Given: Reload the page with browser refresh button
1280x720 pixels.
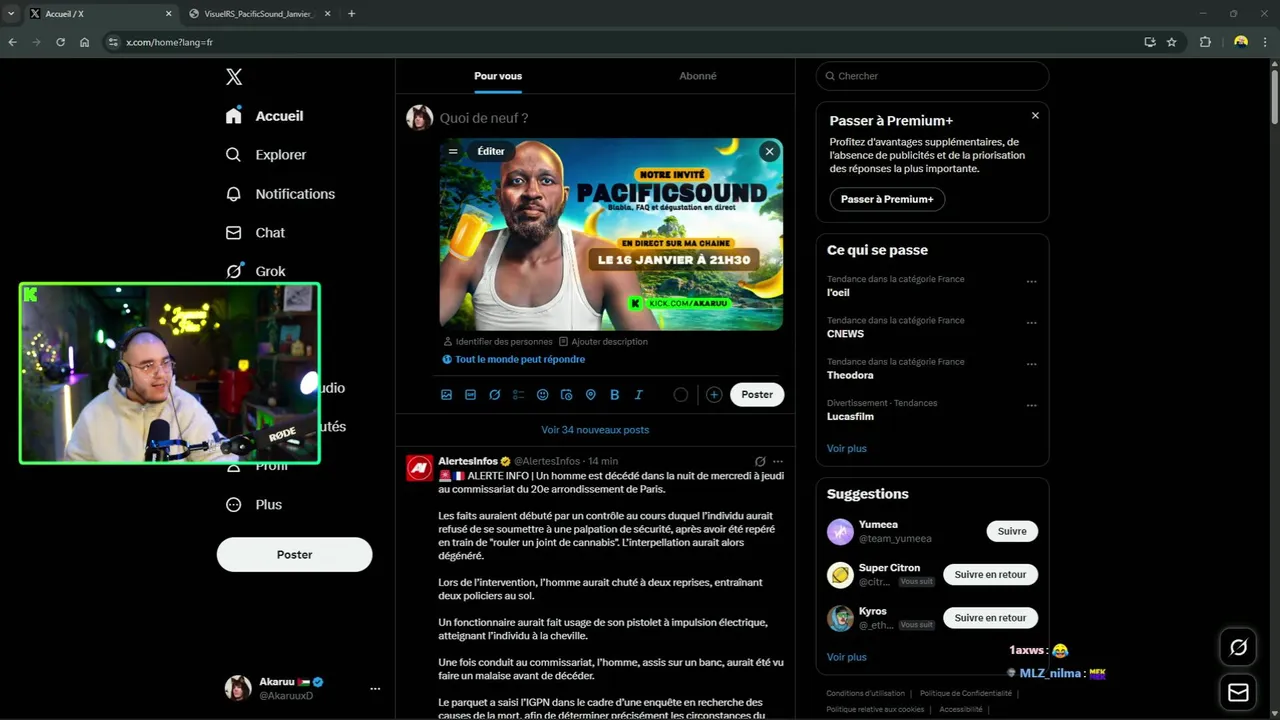Looking at the screenshot, I should pos(60,42).
